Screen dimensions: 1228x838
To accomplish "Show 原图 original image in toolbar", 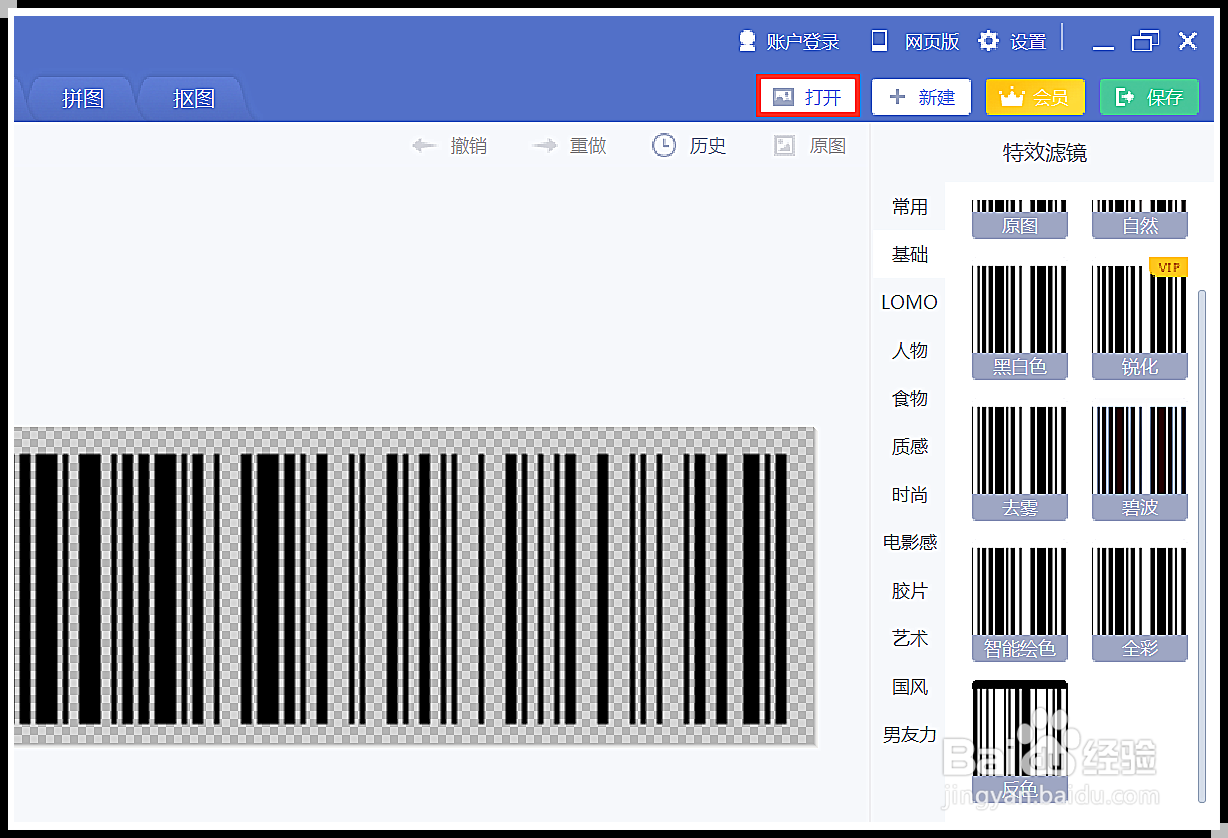I will tap(811, 146).
